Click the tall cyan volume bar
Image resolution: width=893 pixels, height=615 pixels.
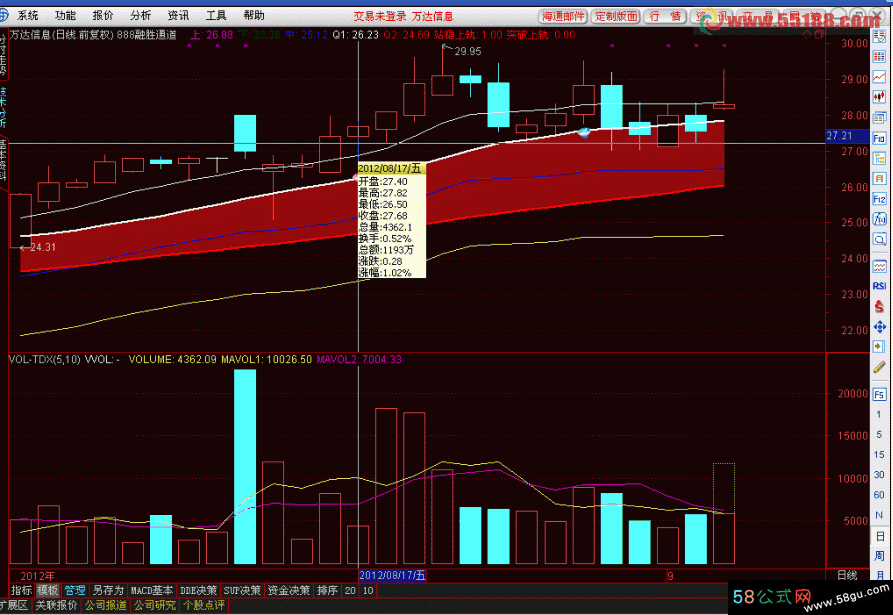click(245, 466)
